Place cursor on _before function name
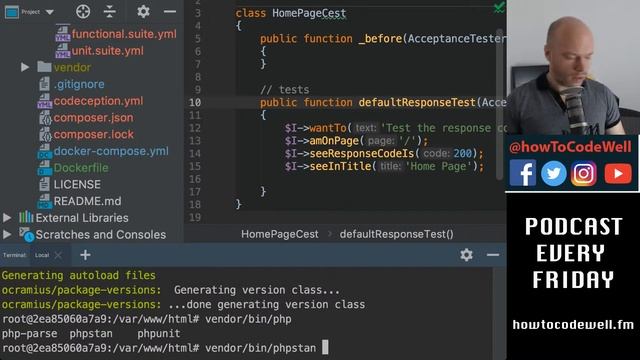Image resolution: width=640 pixels, height=360 pixels. tap(380, 39)
